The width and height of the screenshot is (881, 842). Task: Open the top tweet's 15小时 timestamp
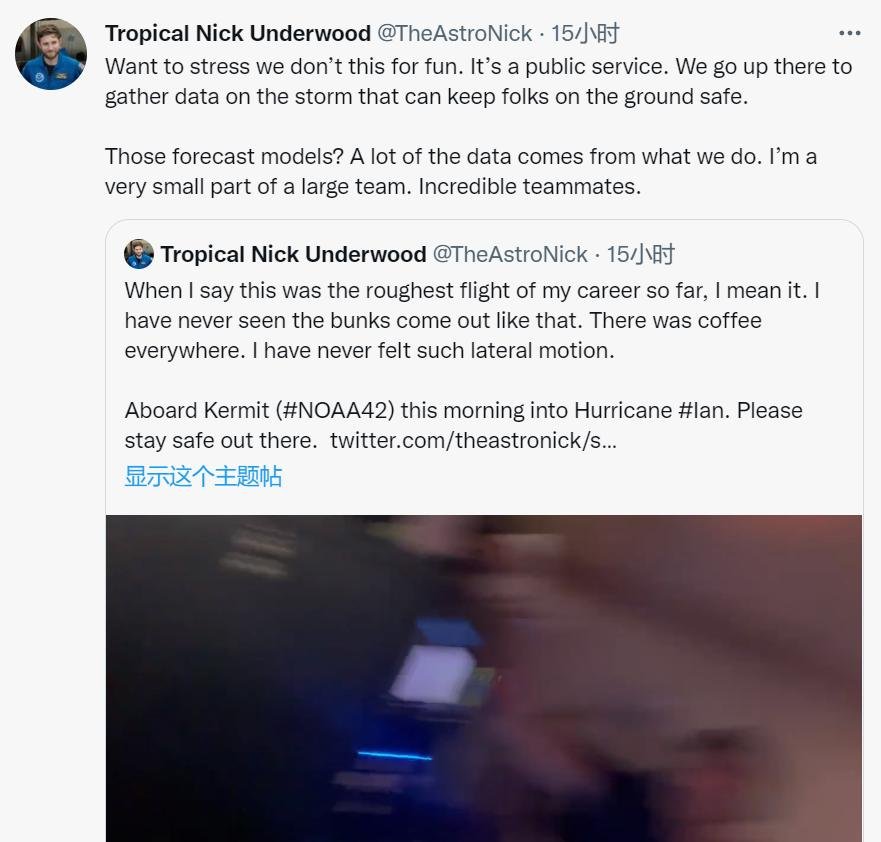point(585,33)
